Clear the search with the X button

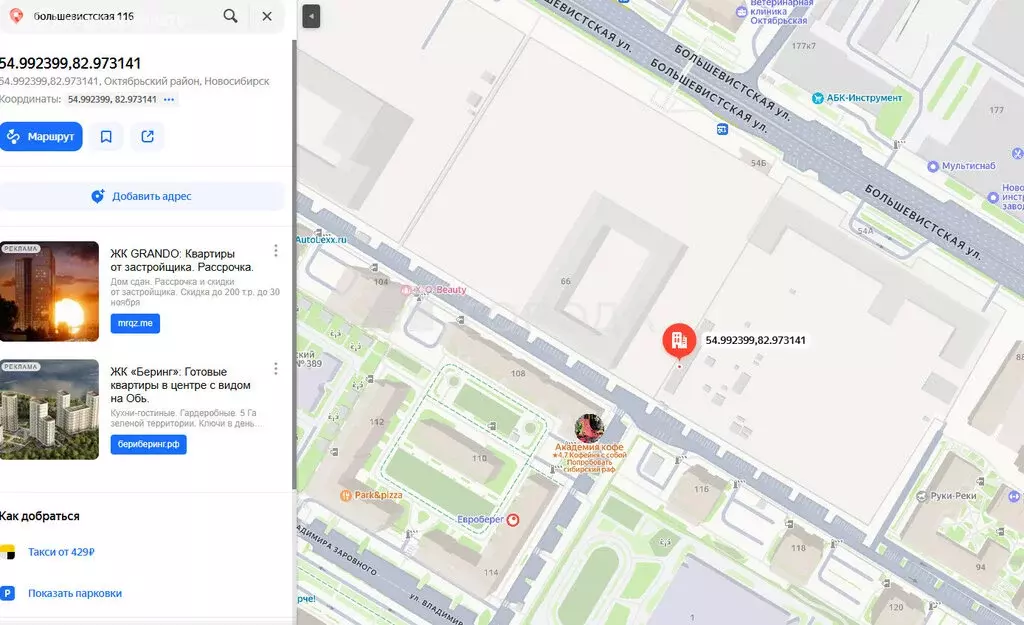[x=265, y=16]
